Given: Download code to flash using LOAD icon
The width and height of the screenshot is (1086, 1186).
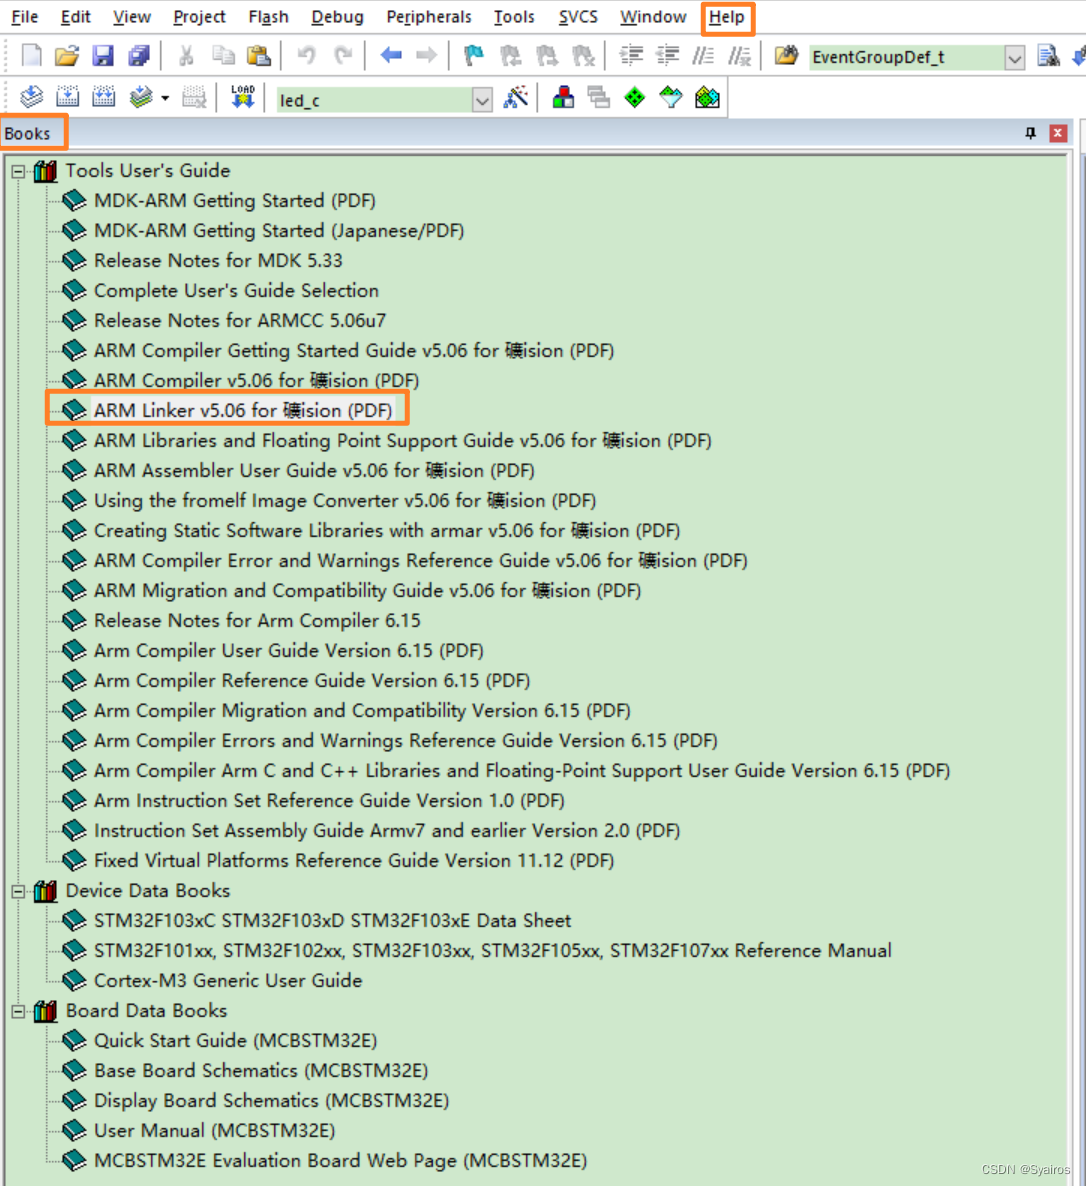Looking at the screenshot, I should click(x=242, y=97).
